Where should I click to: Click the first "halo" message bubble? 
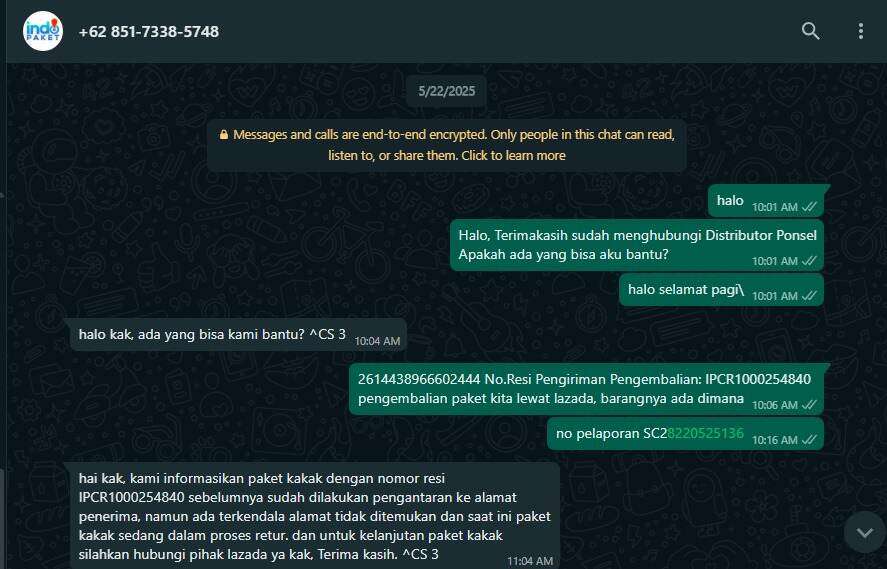766,201
